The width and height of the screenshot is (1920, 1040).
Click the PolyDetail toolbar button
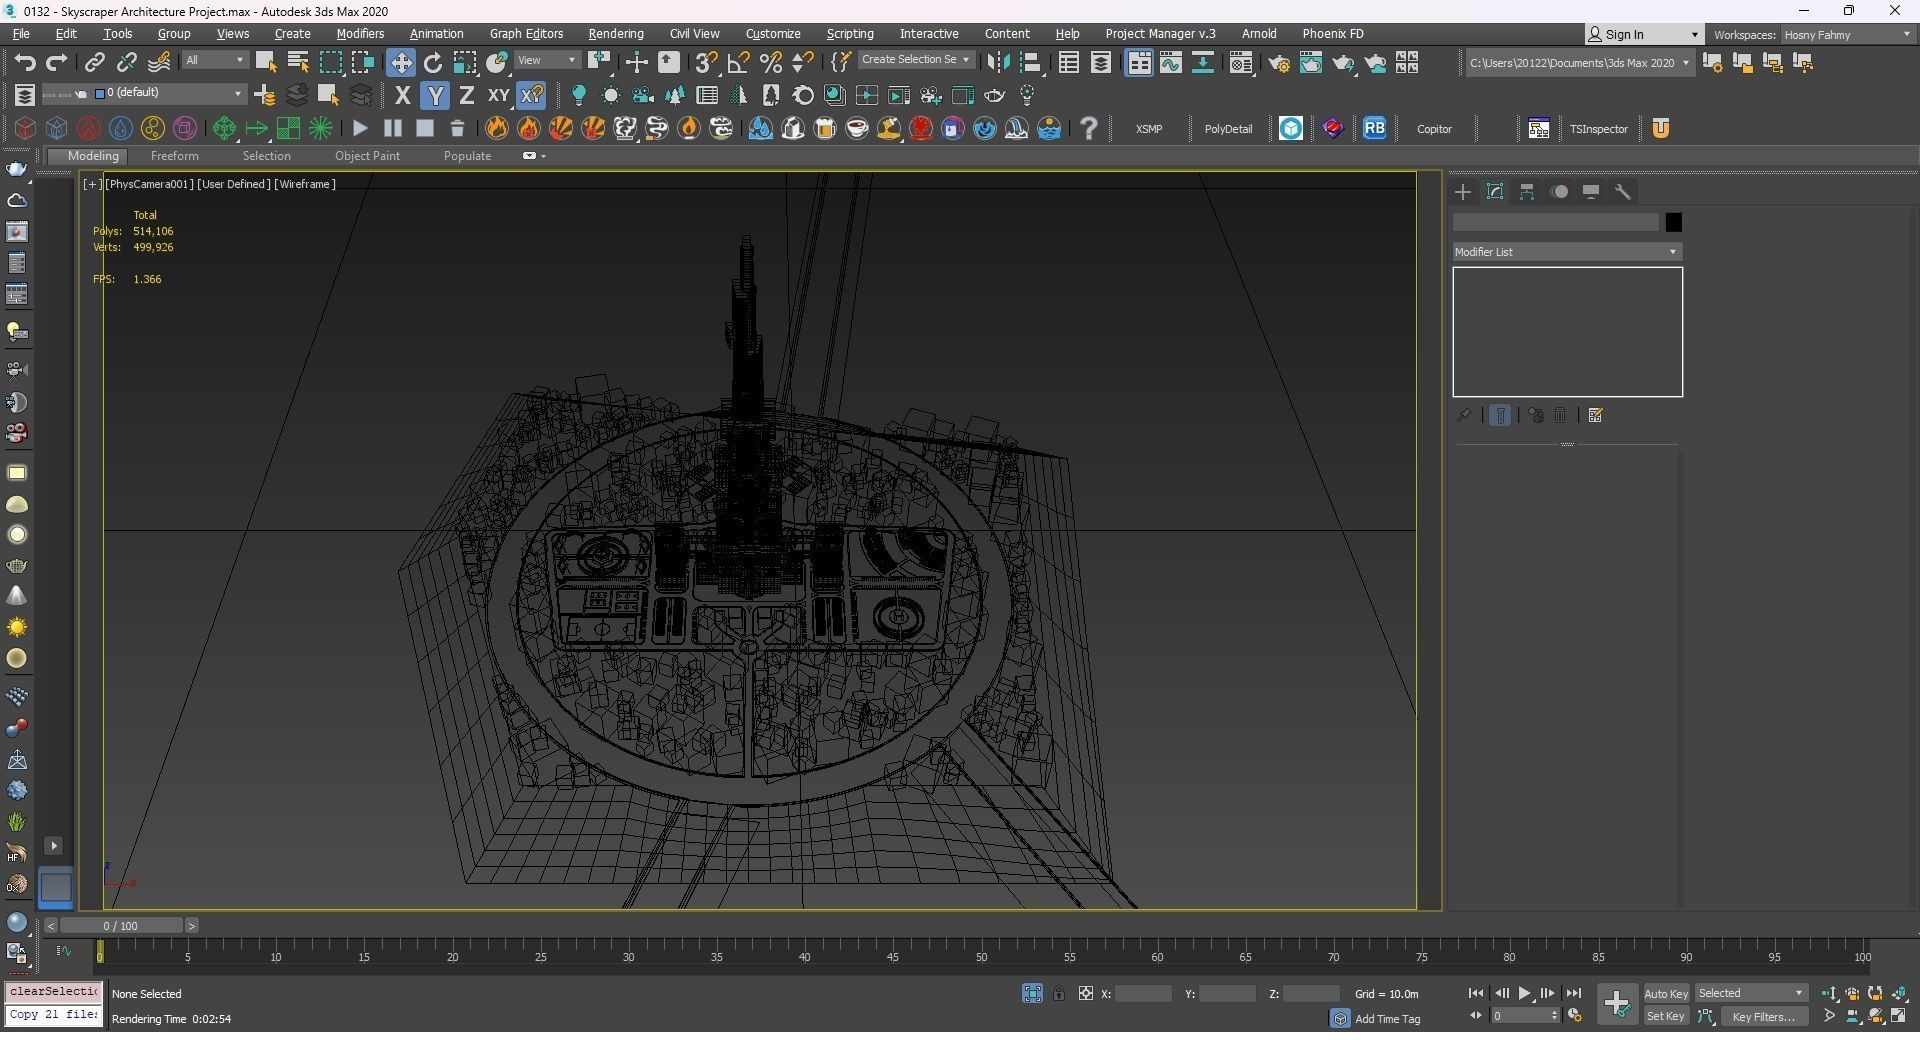(1228, 129)
